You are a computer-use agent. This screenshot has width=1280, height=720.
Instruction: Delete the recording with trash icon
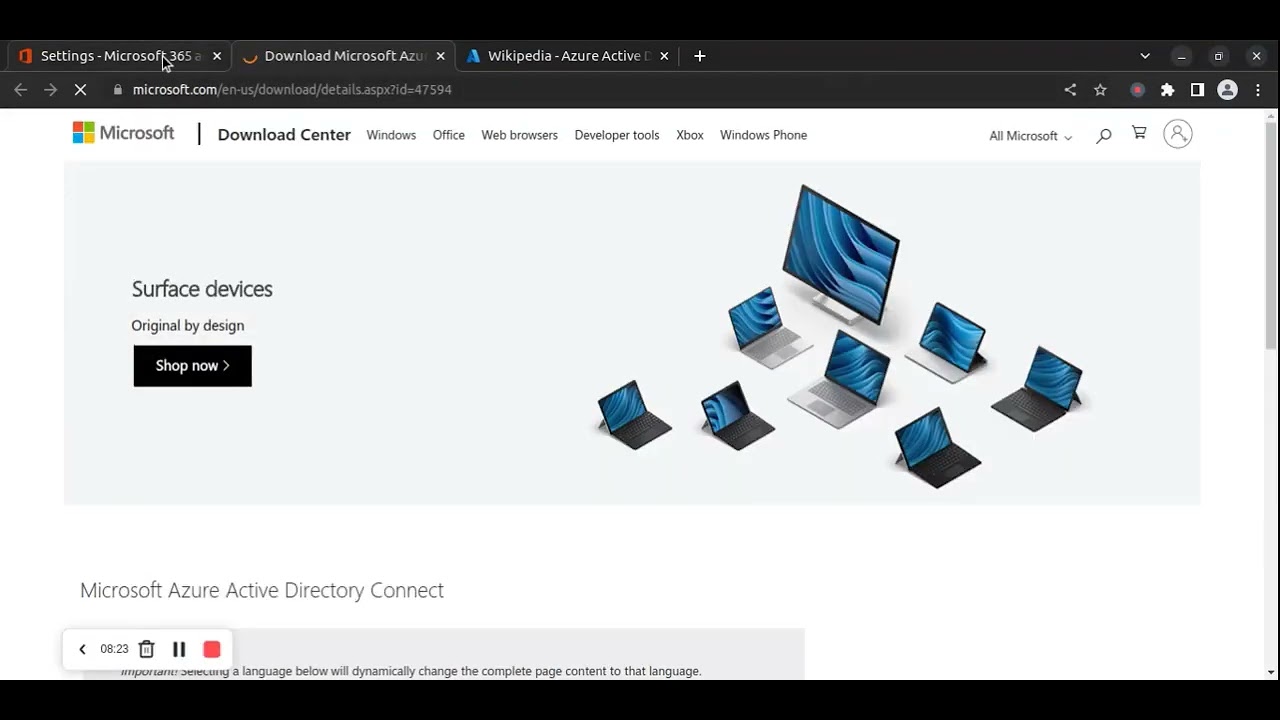tap(147, 649)
